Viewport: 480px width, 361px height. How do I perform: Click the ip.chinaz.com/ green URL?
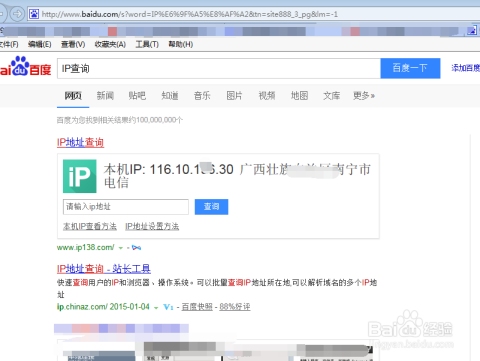[82, 307]
